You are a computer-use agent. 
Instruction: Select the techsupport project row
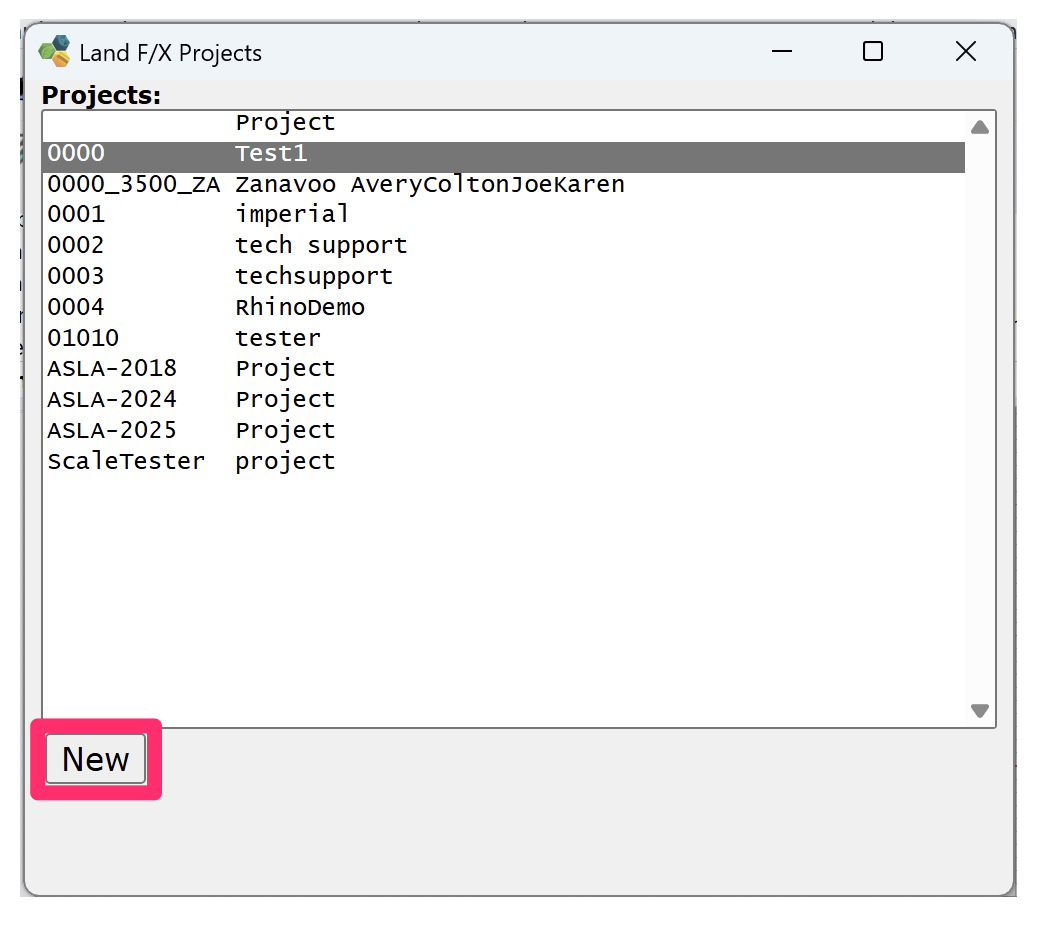tap(300, 276)
